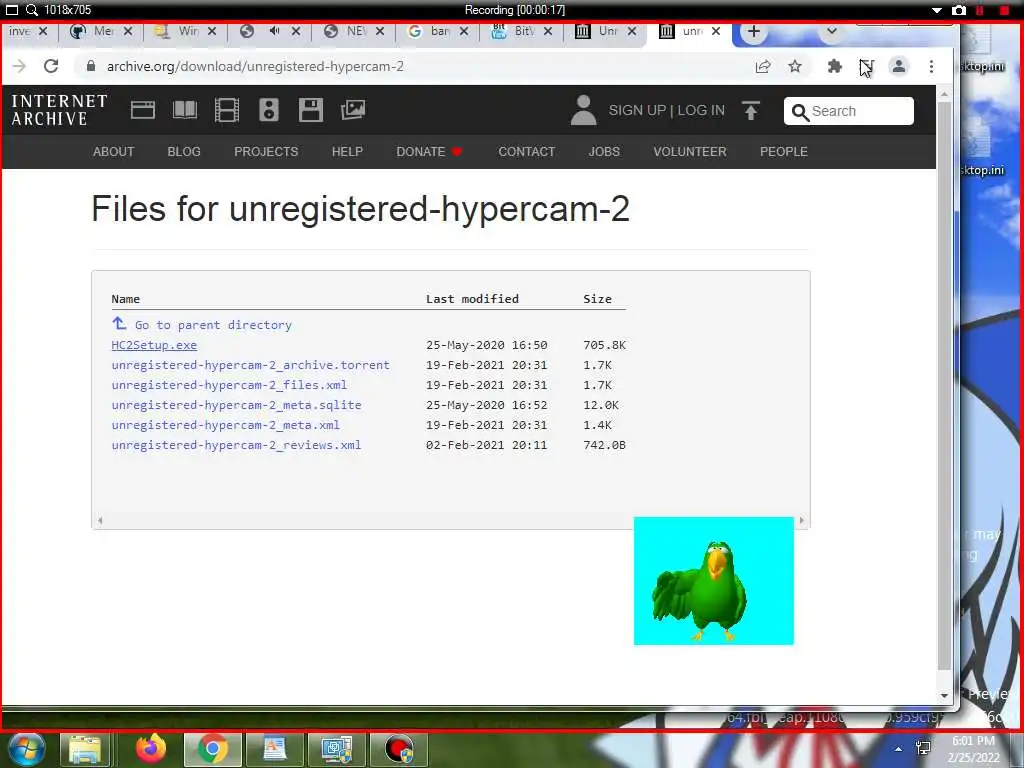Viewport: 1024px width, 768px height.
Task: Click the SIGN UP link
Action: click(x=637, y=110)
